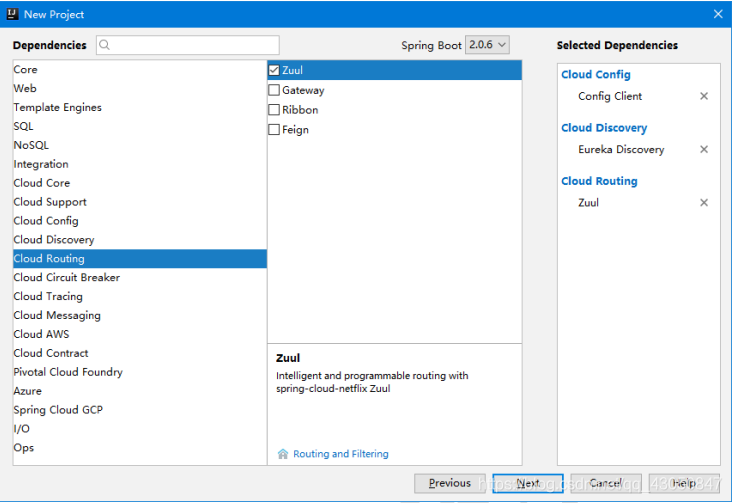Tick the Ribbon dependency checkbox
This screenshot has height=503, width=732.
click(274, 110)
